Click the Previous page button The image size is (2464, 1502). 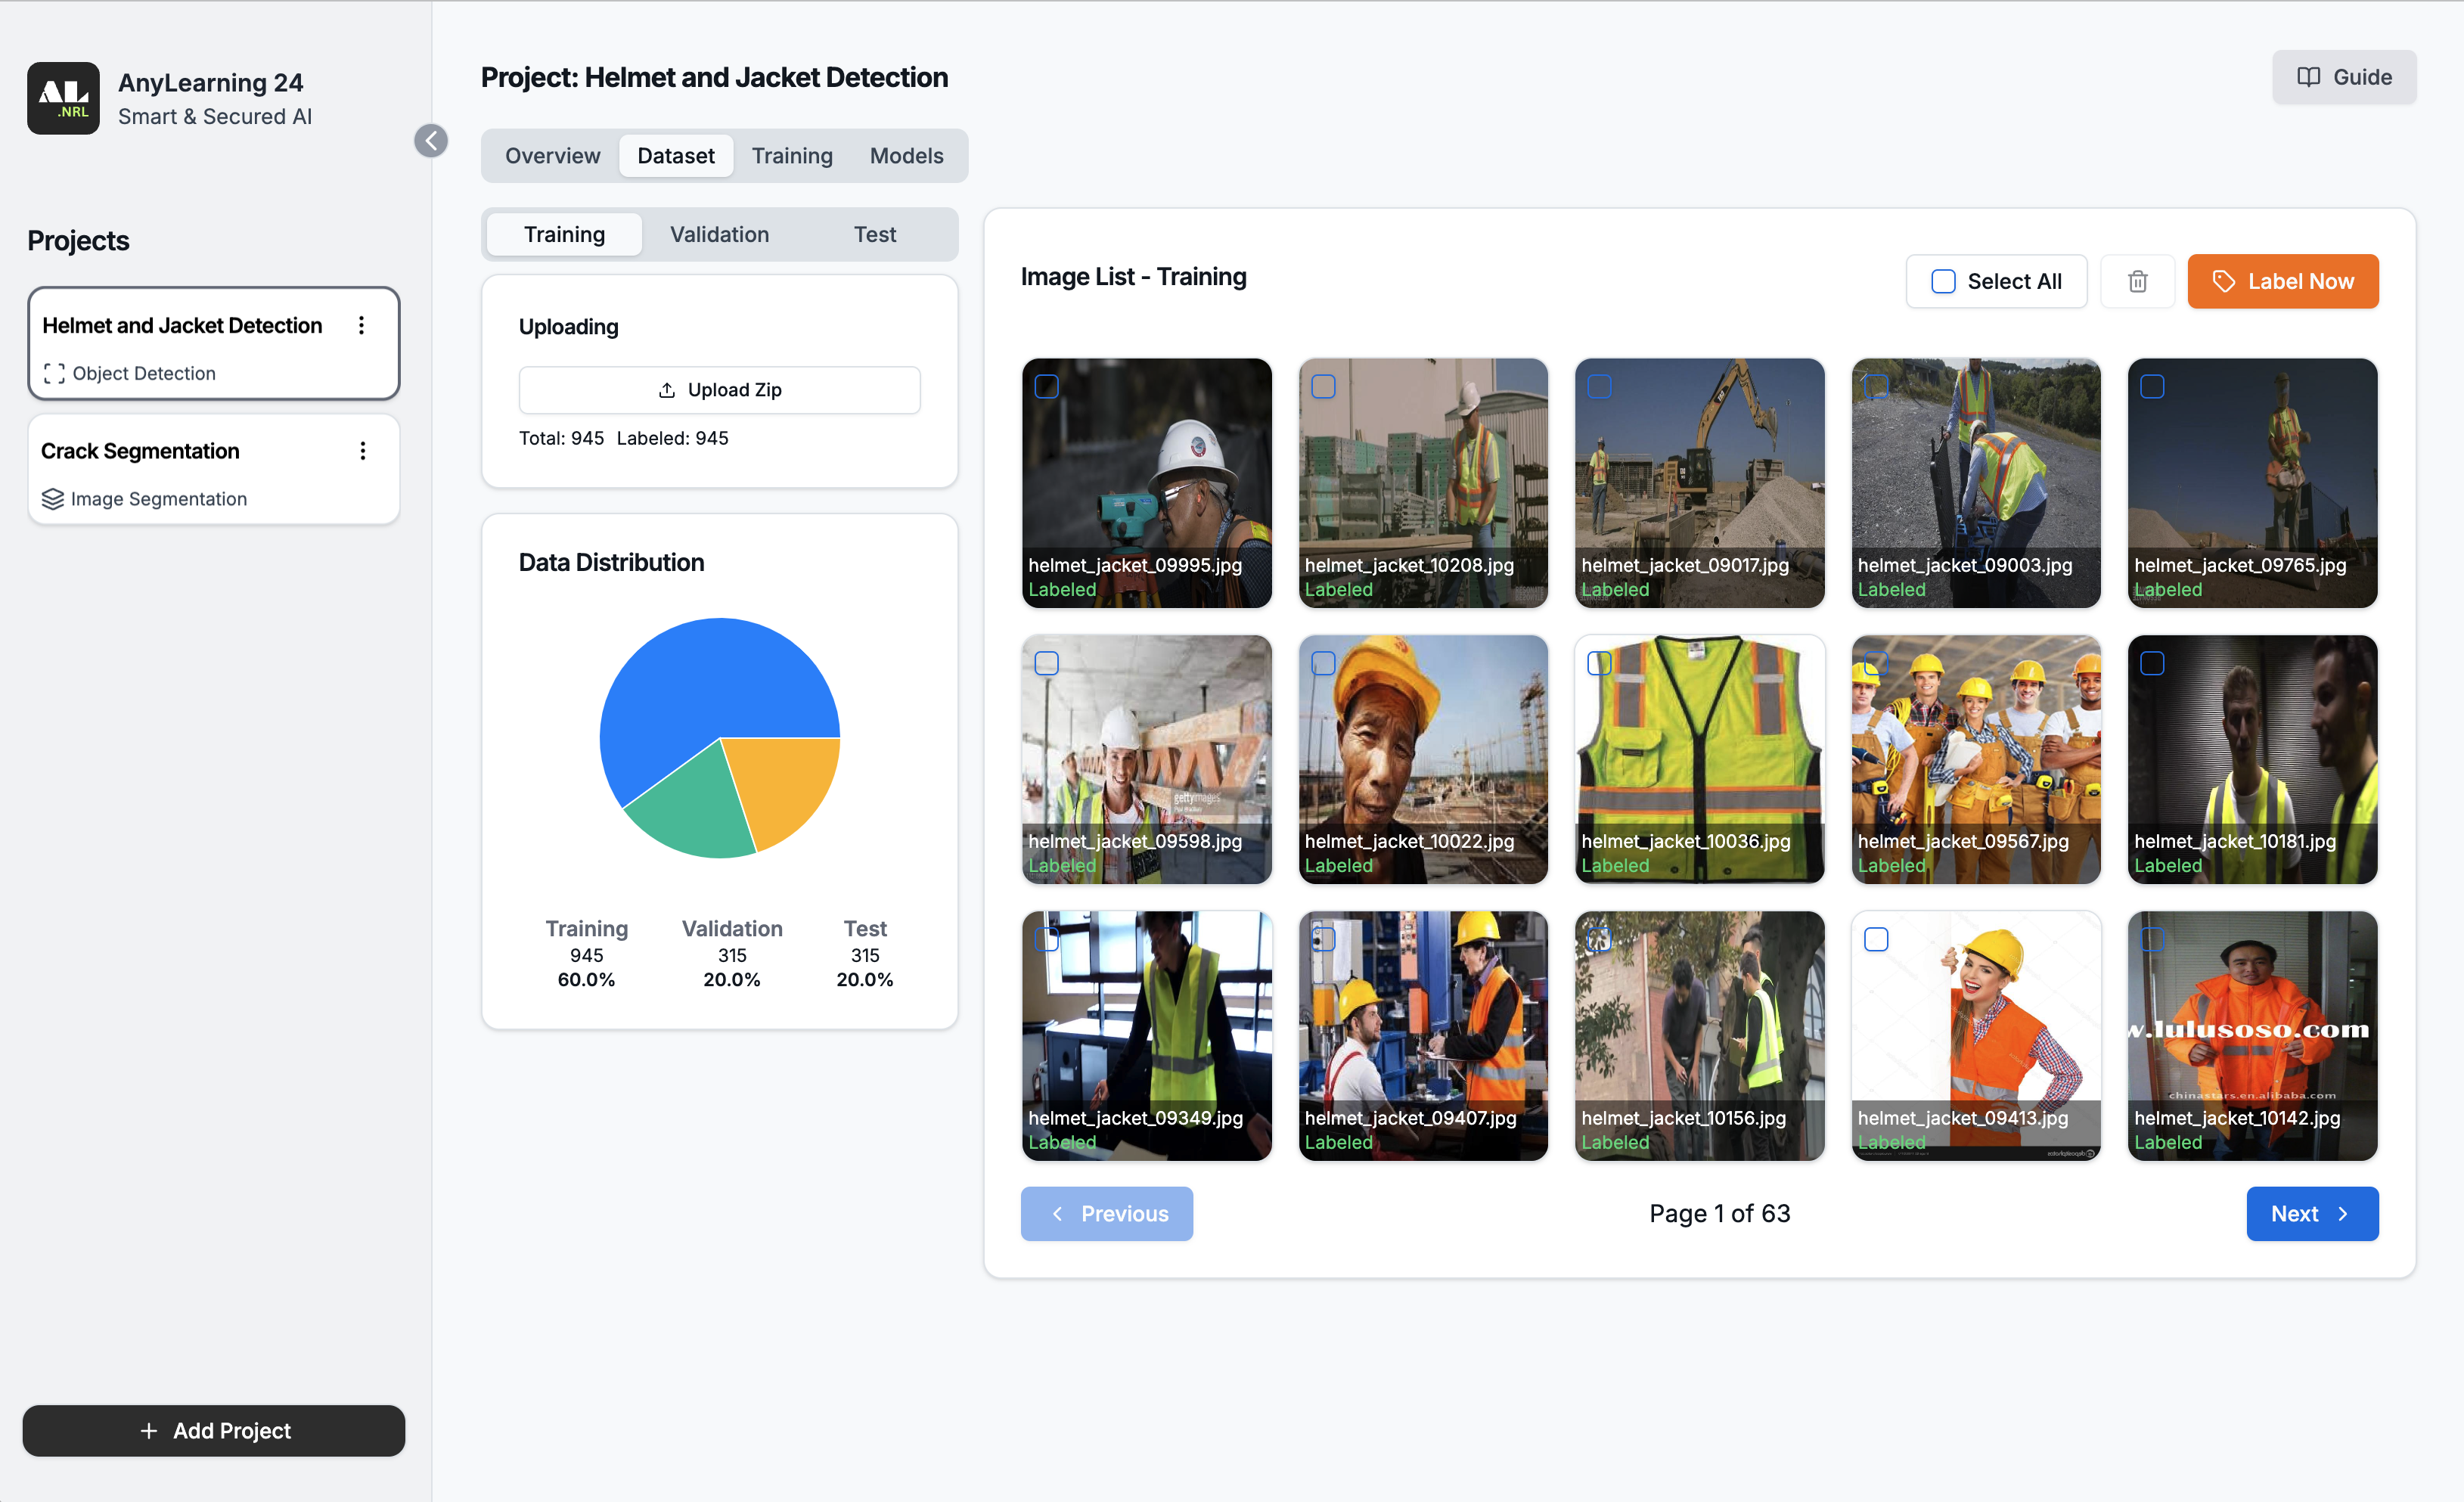[1106, 1213]
